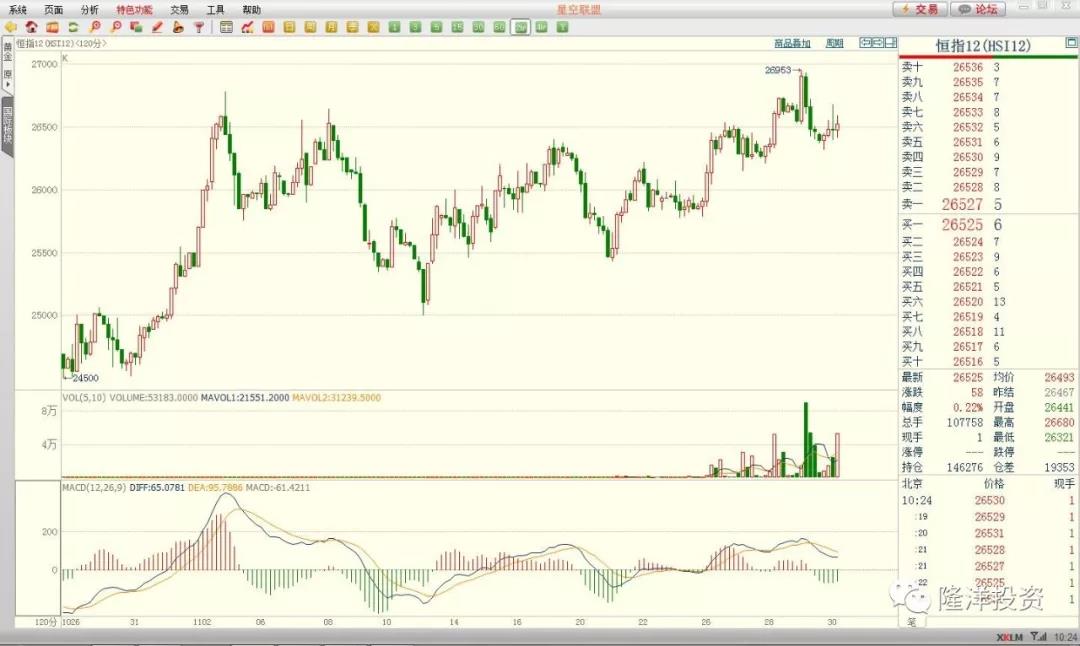Viewport: 1080px width, 646px height.
Task: Click the first magnifier zoom icon
Action: click(x=94, y=28)
